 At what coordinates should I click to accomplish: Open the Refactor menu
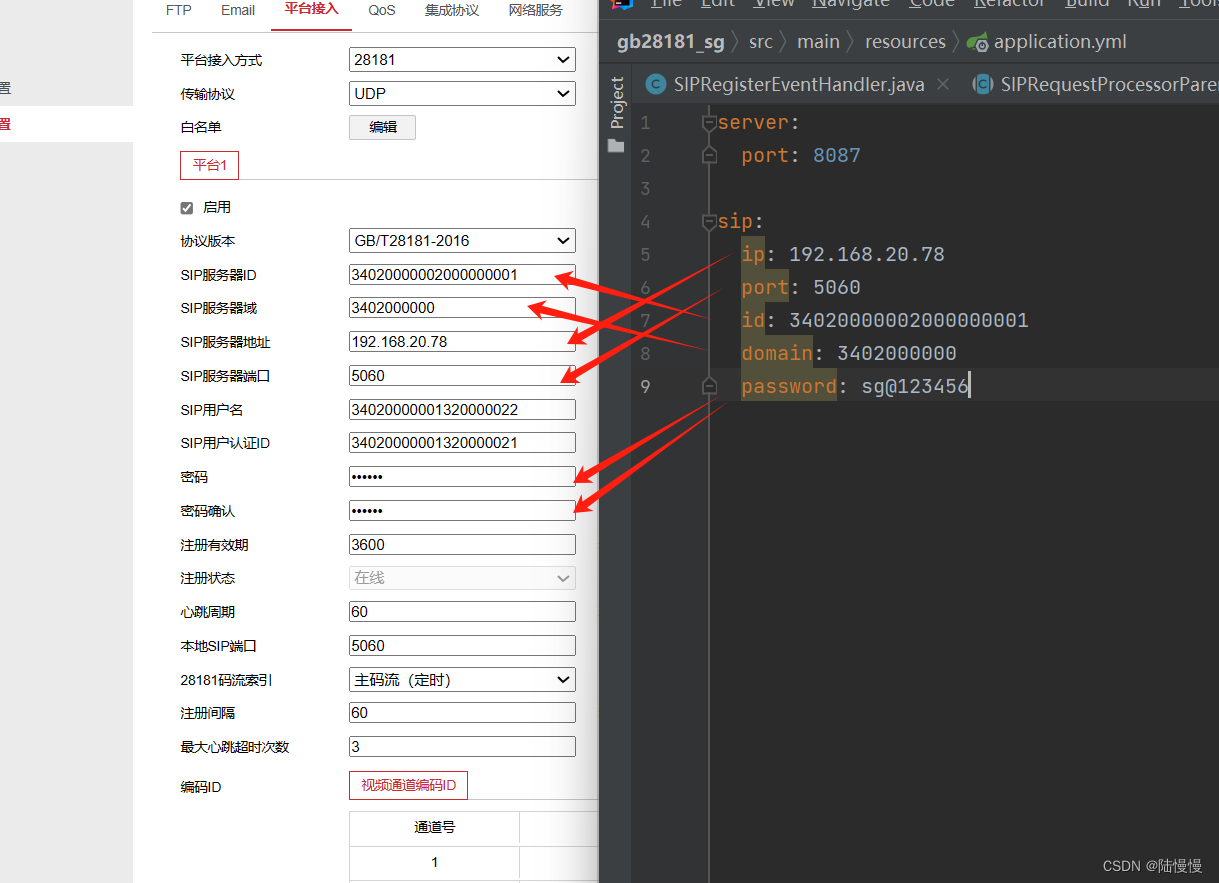1009,4
